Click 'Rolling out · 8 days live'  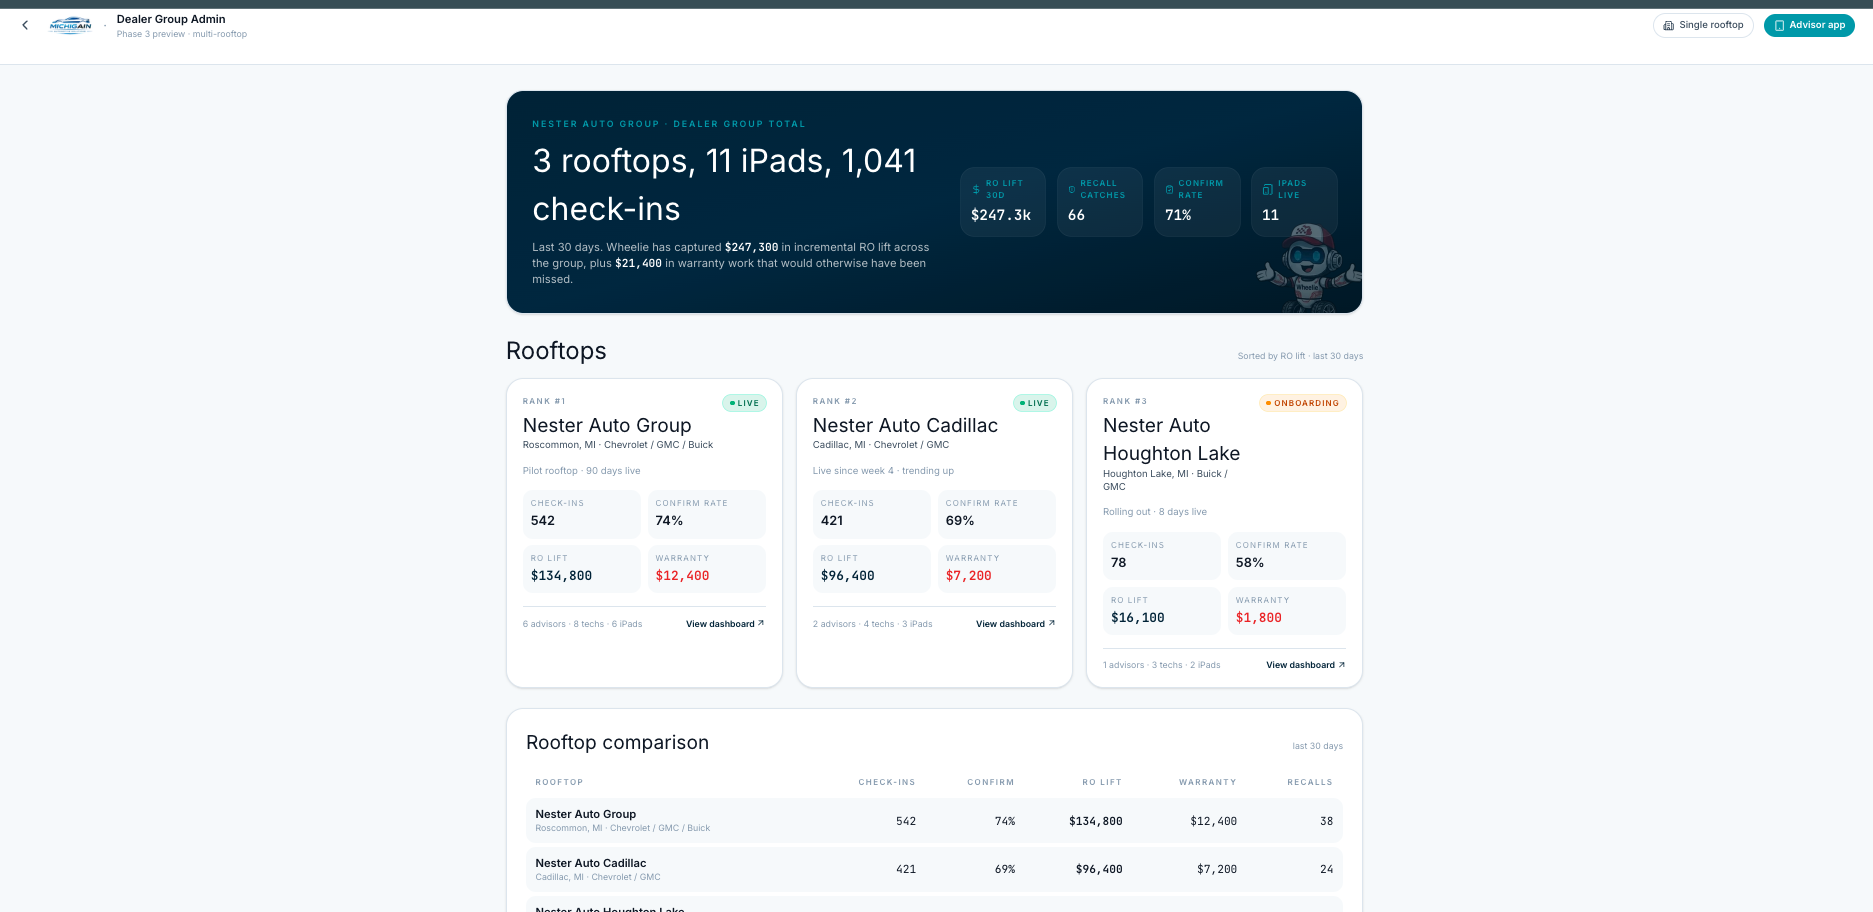point(1155,512)
